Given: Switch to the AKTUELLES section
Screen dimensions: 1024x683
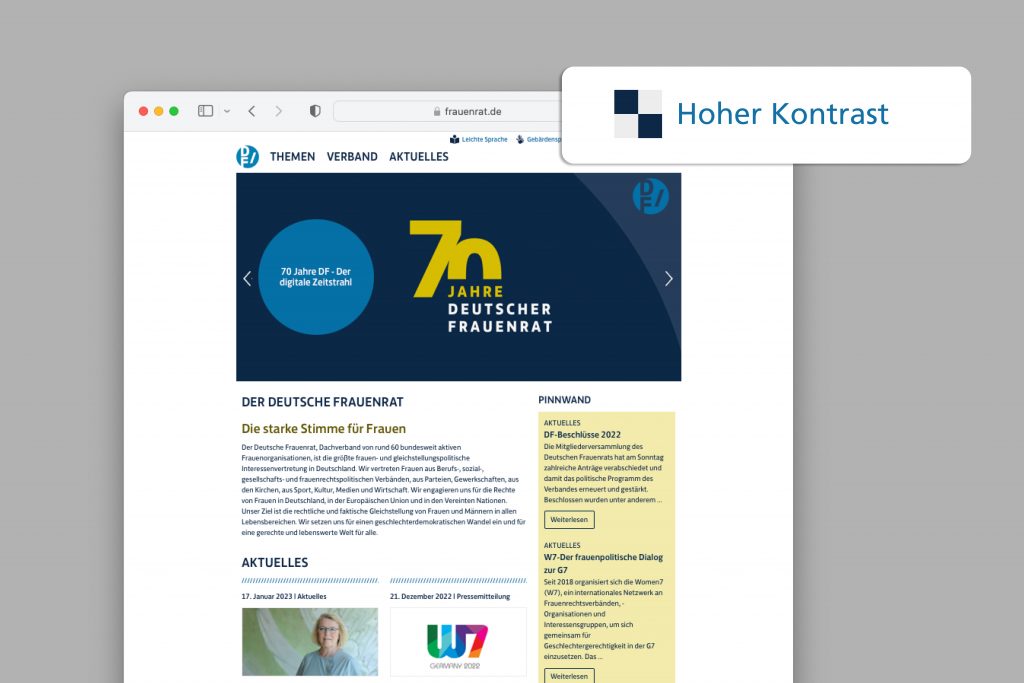Looking at the screenshot, I should click(418, 157).
